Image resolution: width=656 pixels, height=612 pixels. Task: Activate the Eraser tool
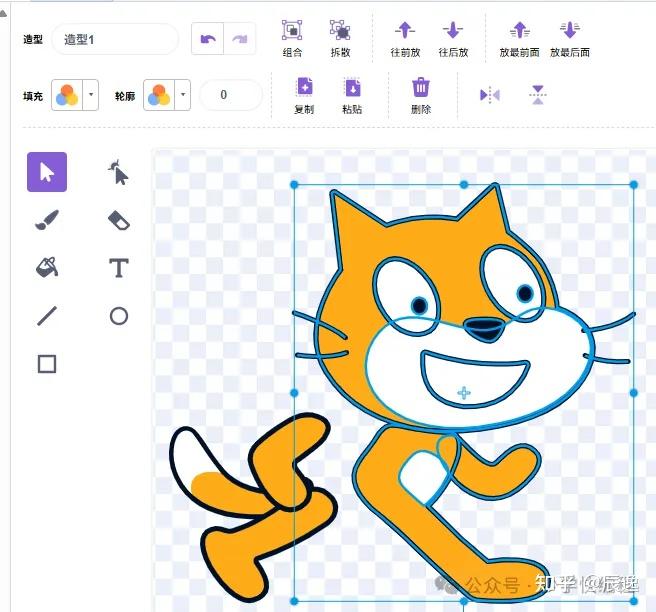119,220
